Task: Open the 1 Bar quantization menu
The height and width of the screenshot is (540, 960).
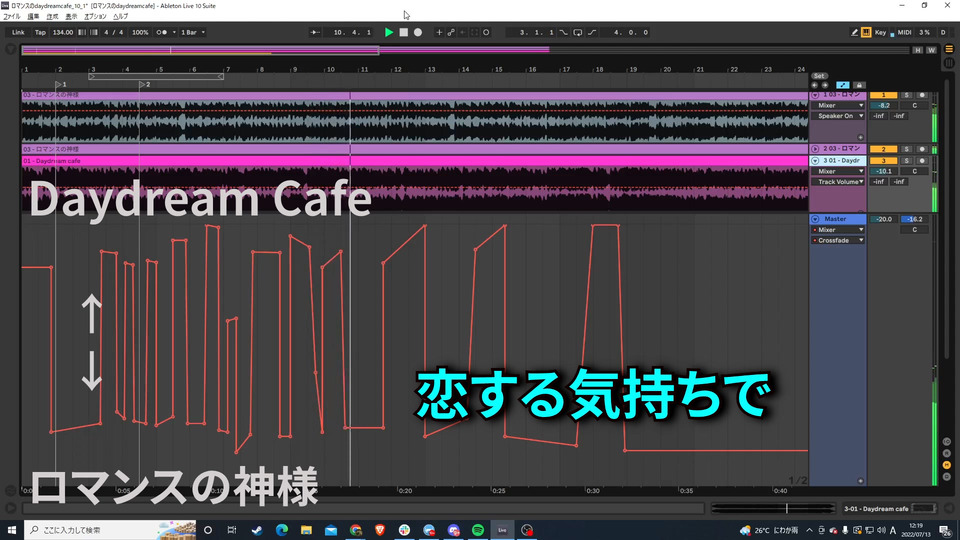Action: [193, 32]
